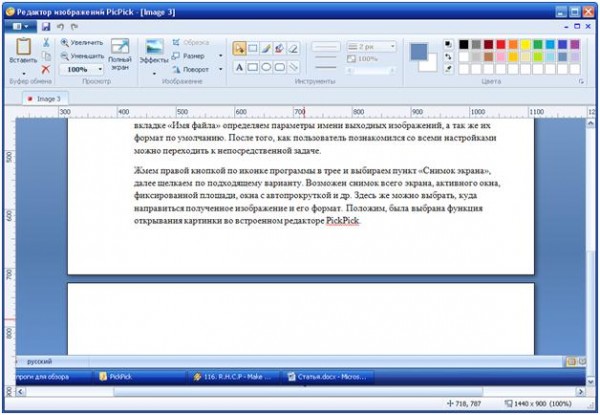Select the paint bucket fill tool
The width and height of the screenshot is (600, 415).
tap(279, 49)
